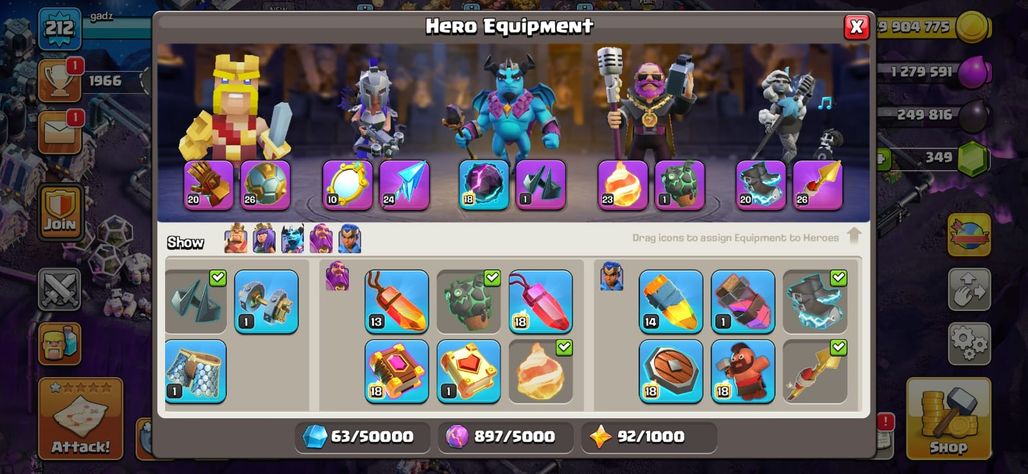Select the level 20 Barbarian King gauntlet equipment
Viewport: 1028px width, 474px height.
point(208,185)
